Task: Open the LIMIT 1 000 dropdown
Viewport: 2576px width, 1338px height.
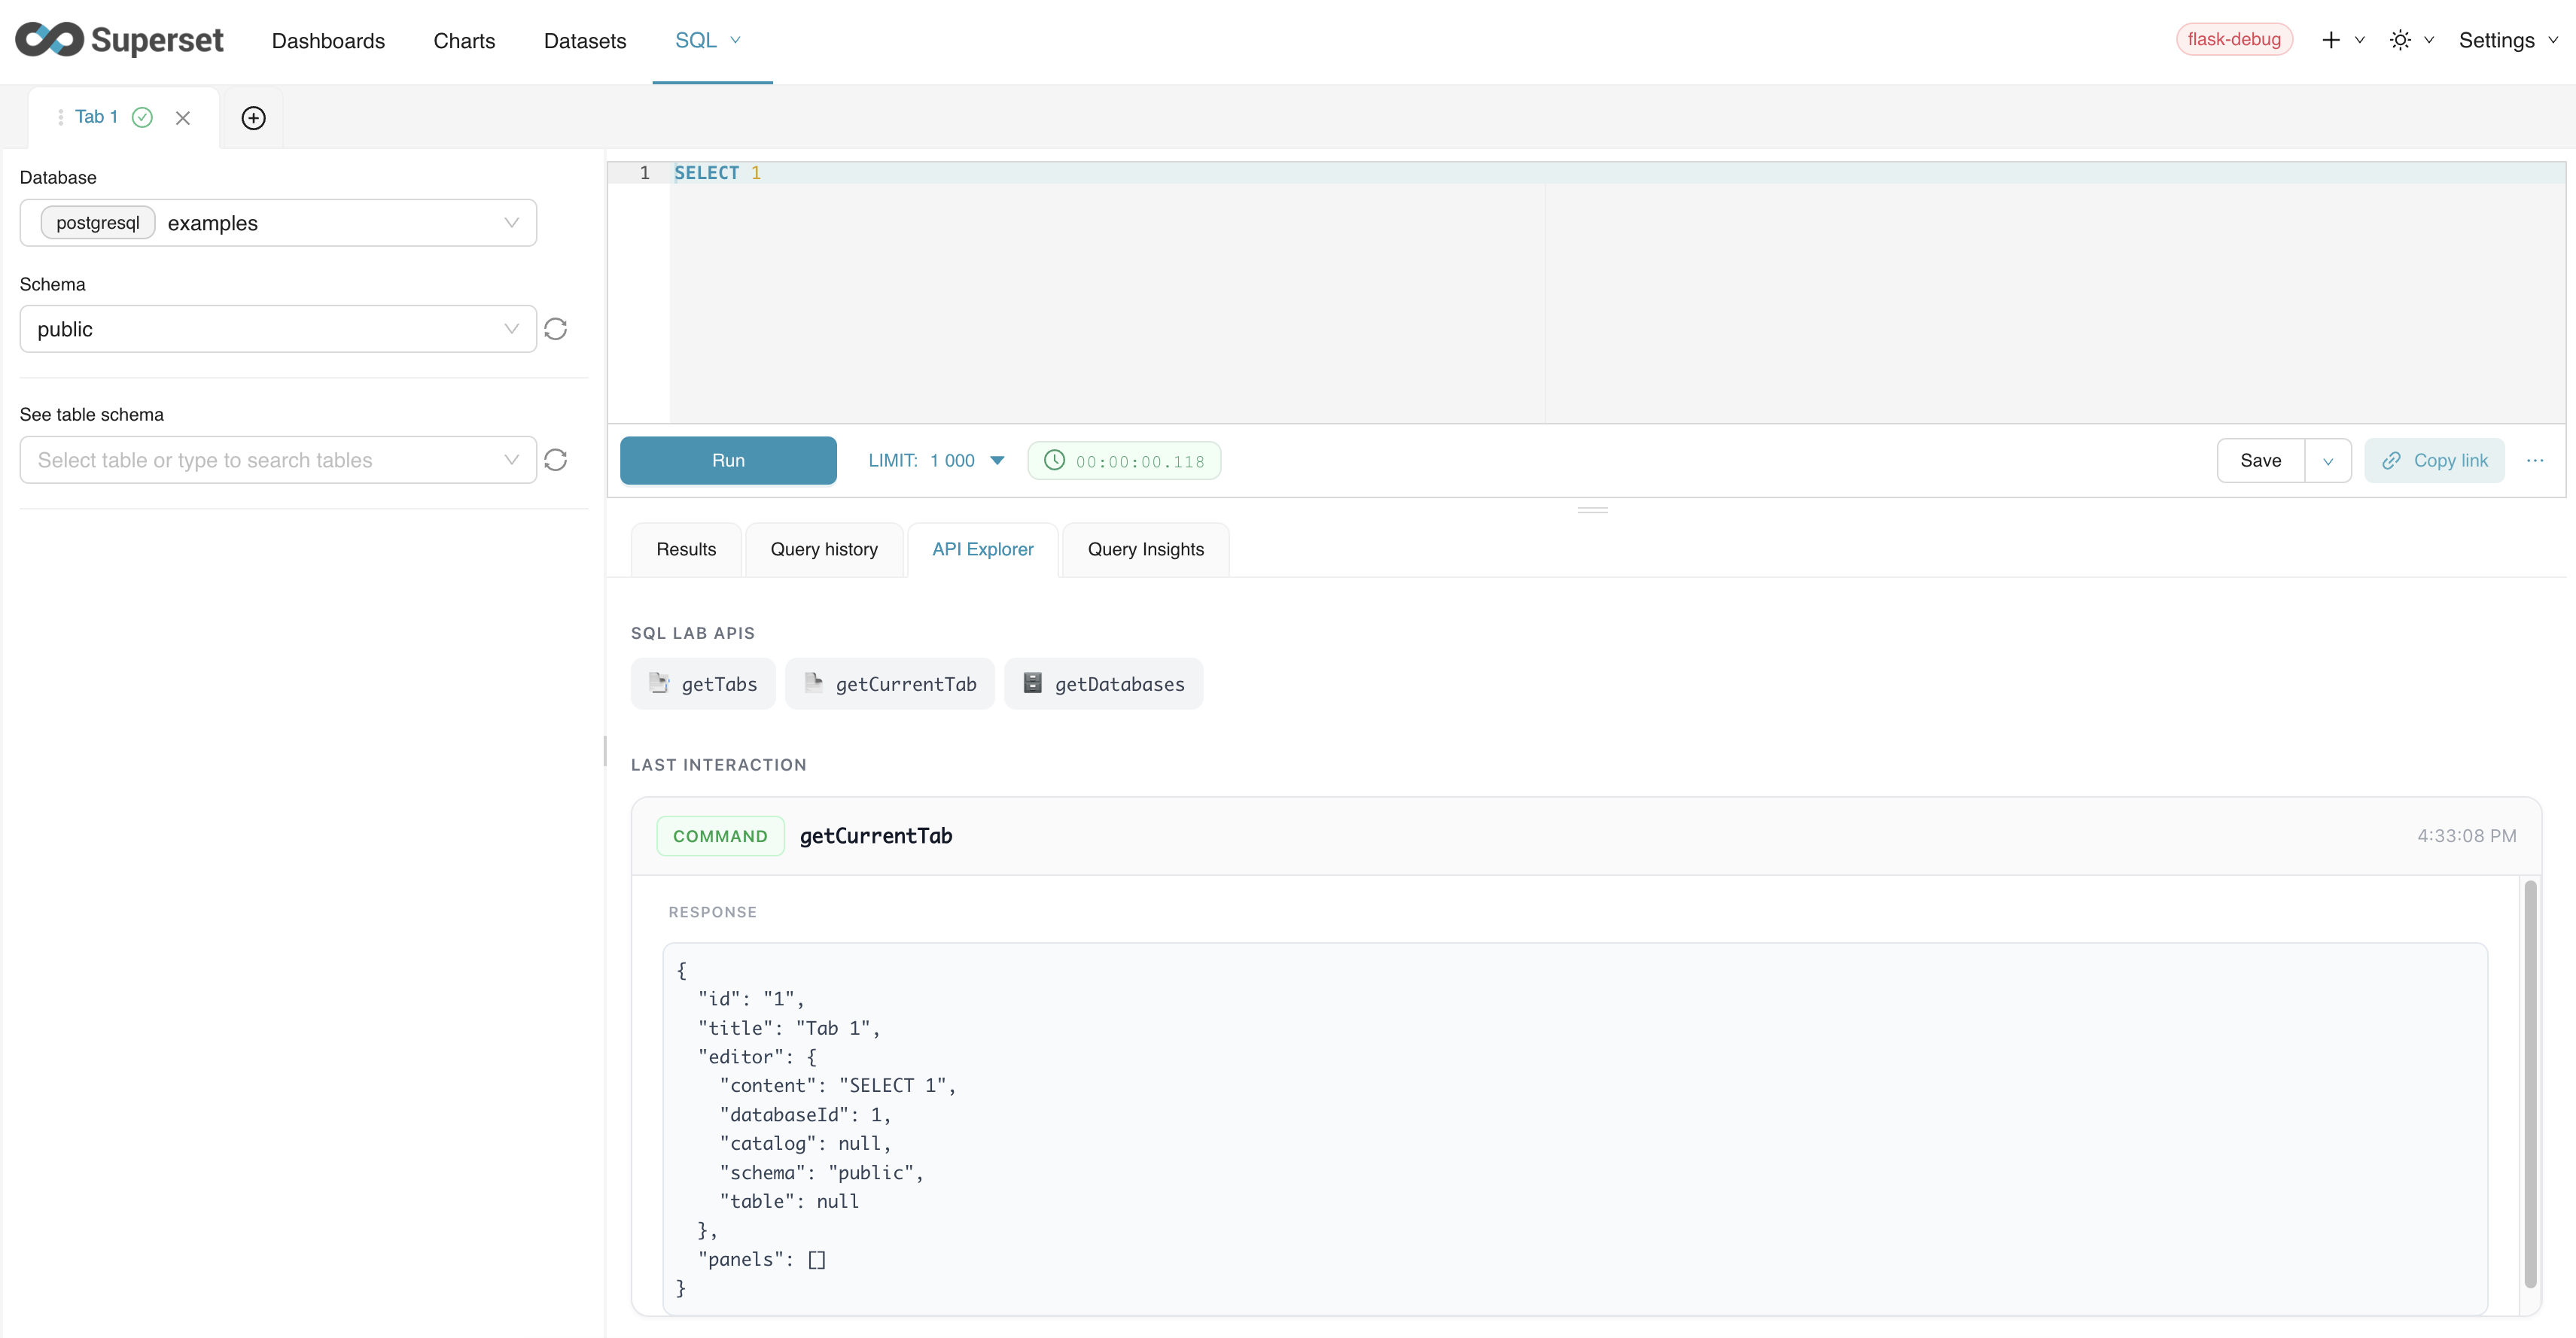Action: (936, 461)
